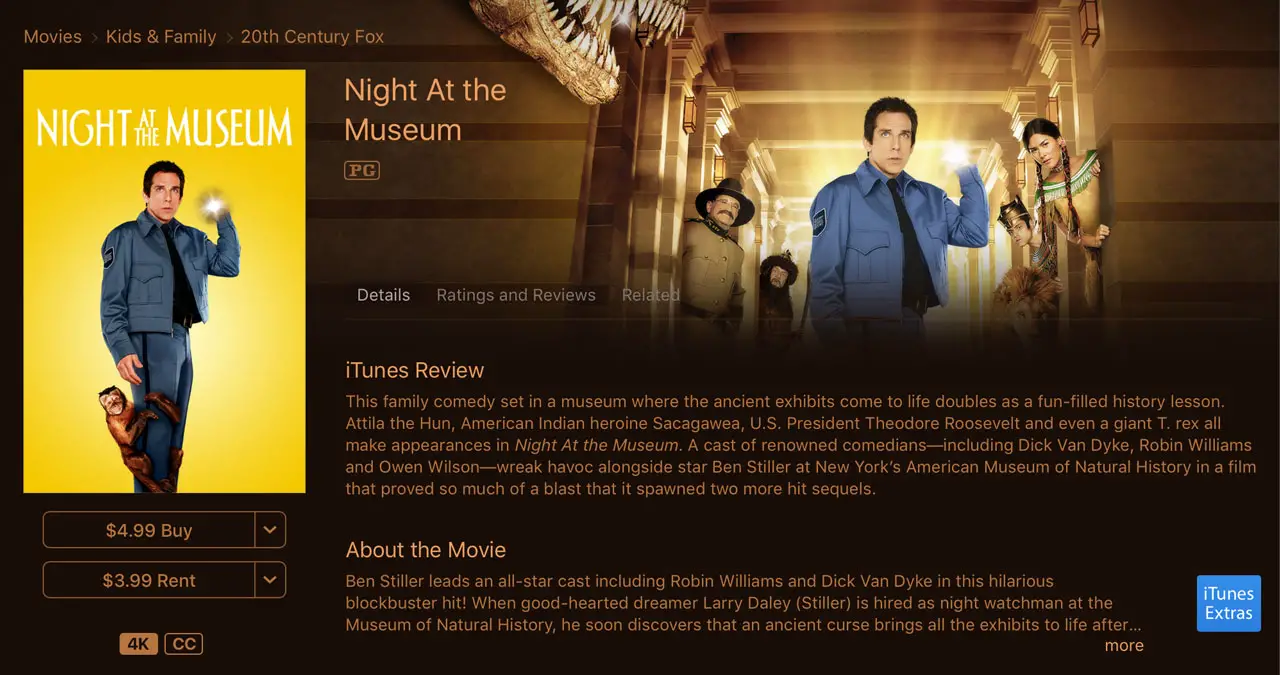Viewport: 1280px width, 675px height.
Task: Open the Related tab
Action: [x=651, y=295]
